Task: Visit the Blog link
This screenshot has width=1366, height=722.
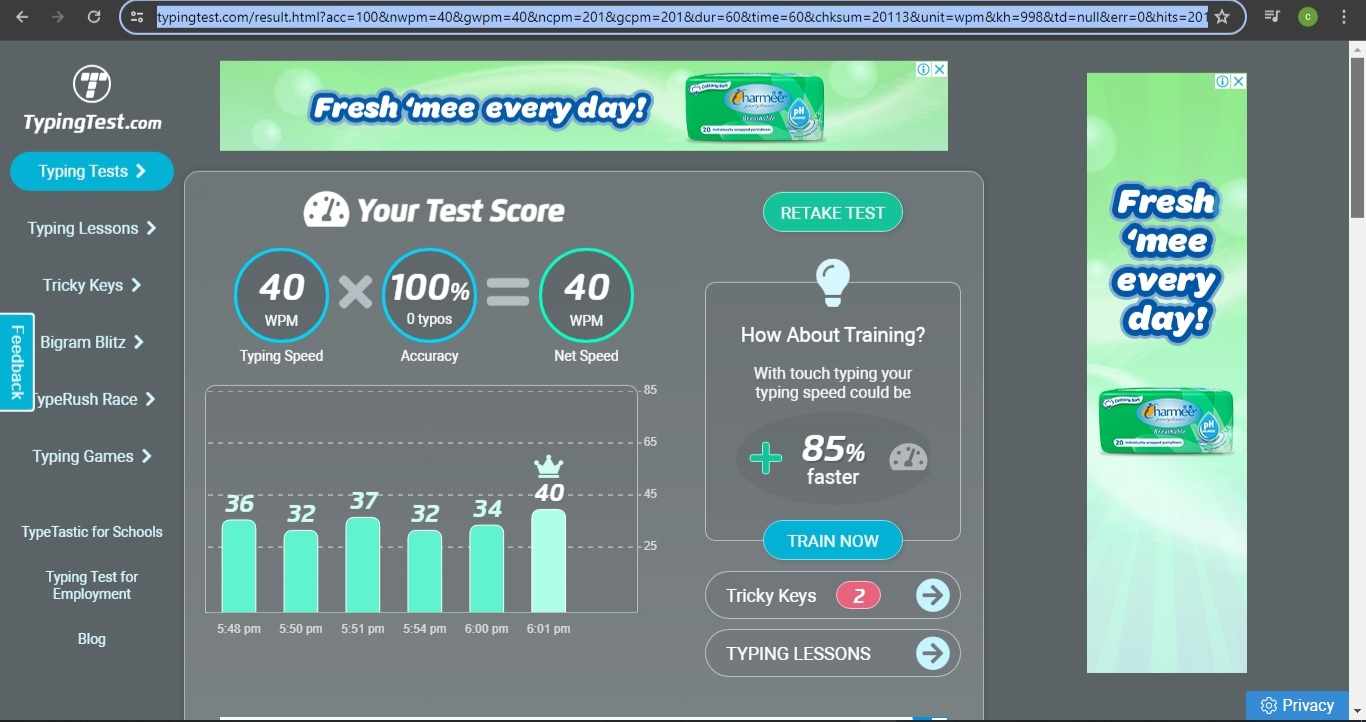Action: coord(92,639)
